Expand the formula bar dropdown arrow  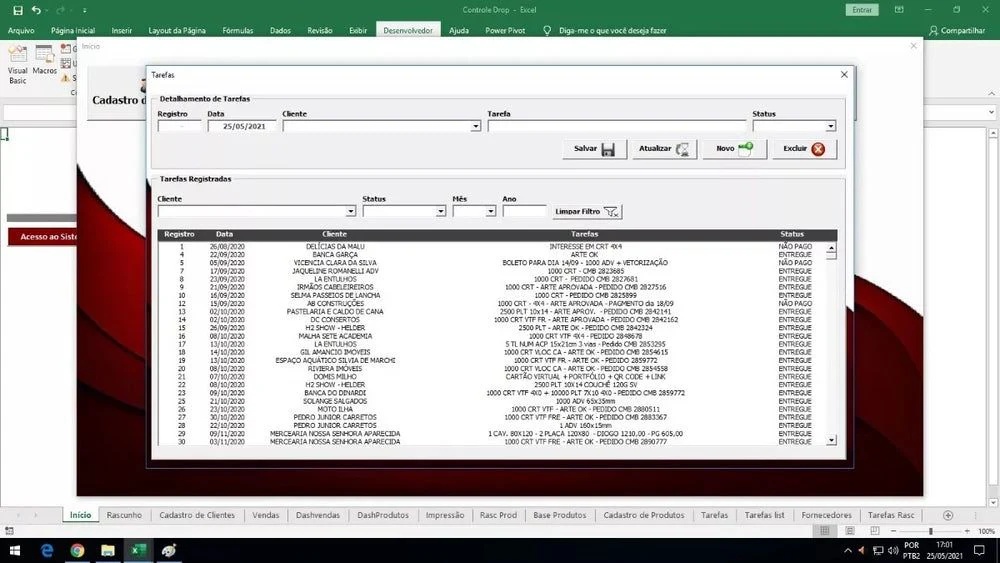pyautogui.click(x=991, y=112)
